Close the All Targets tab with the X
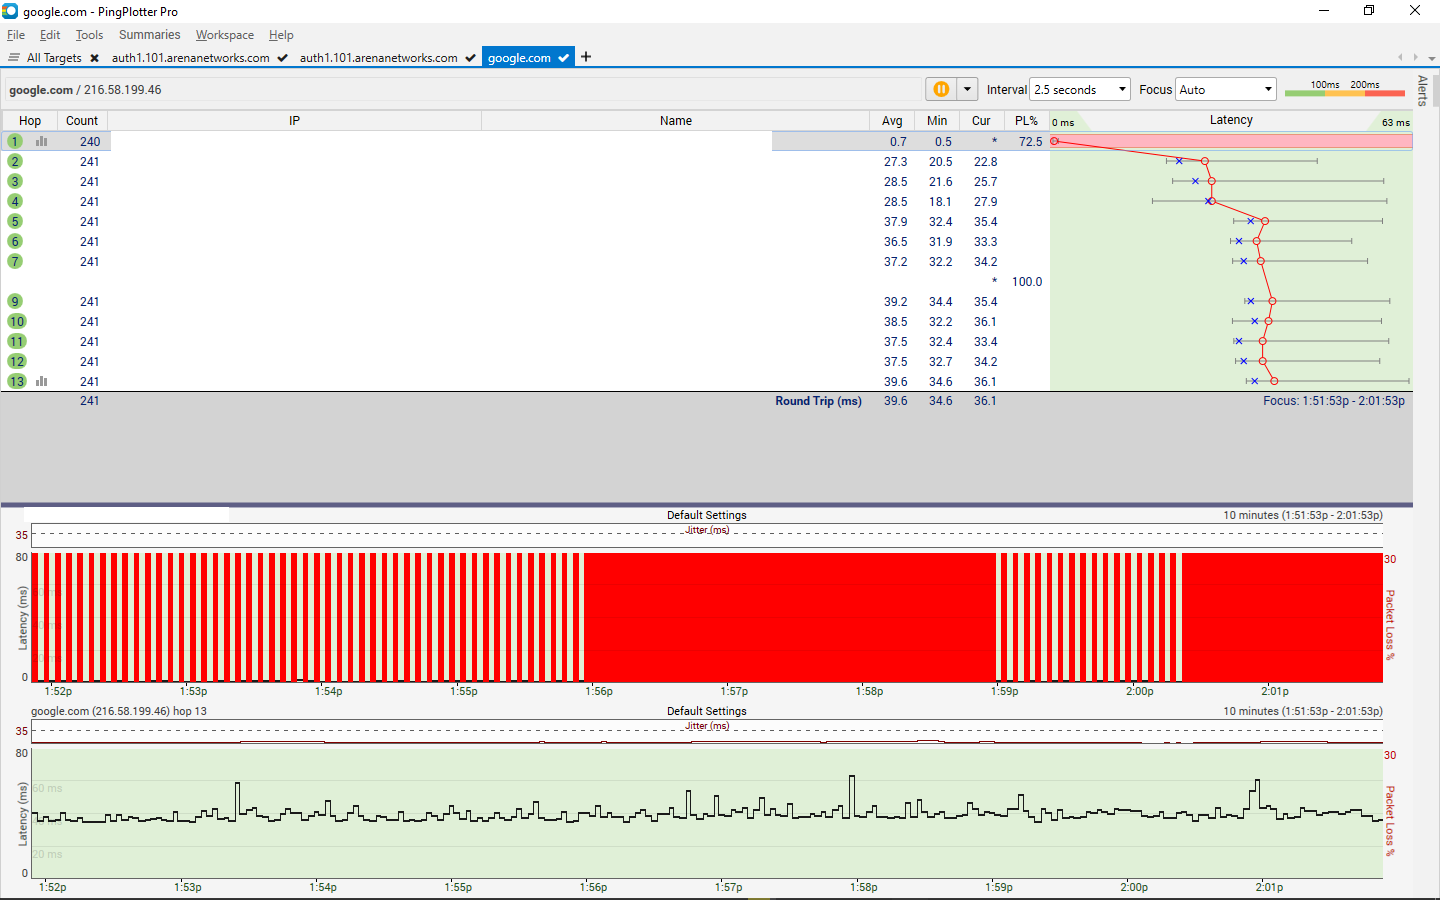This screenshot has height=900, width=1440. click(95, 58)
